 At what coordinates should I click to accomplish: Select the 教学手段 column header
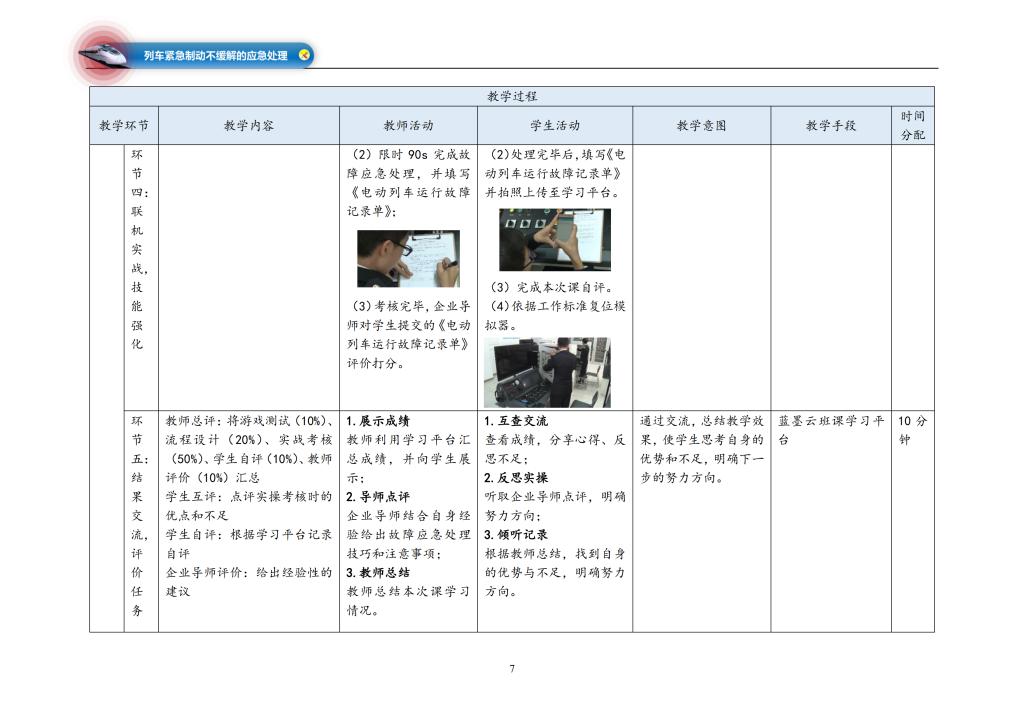pos(830,126)
